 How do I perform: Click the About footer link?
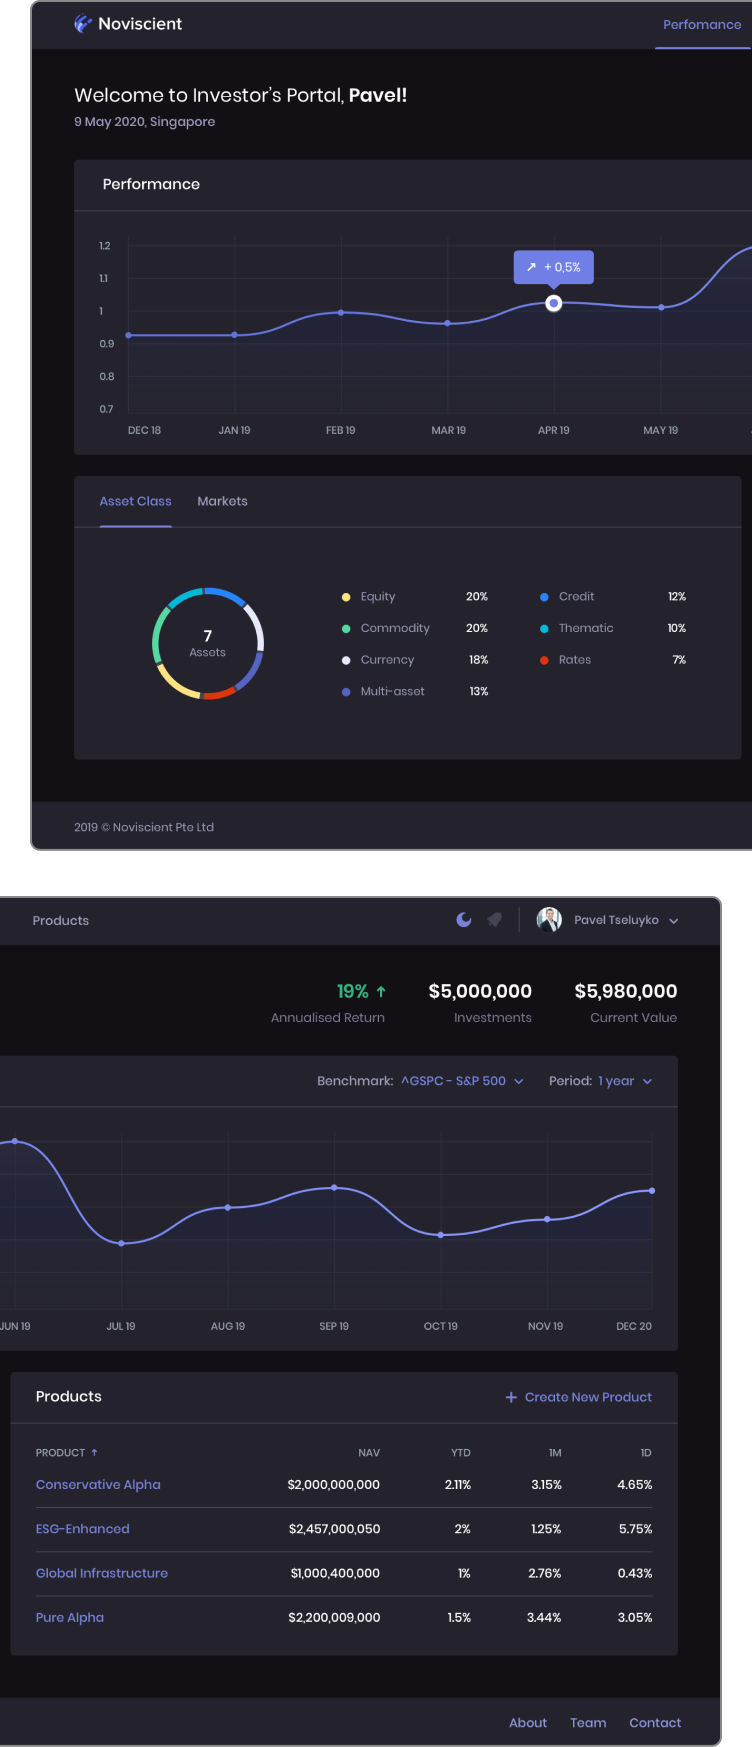pyautogui.click(x=528, y=1722)
